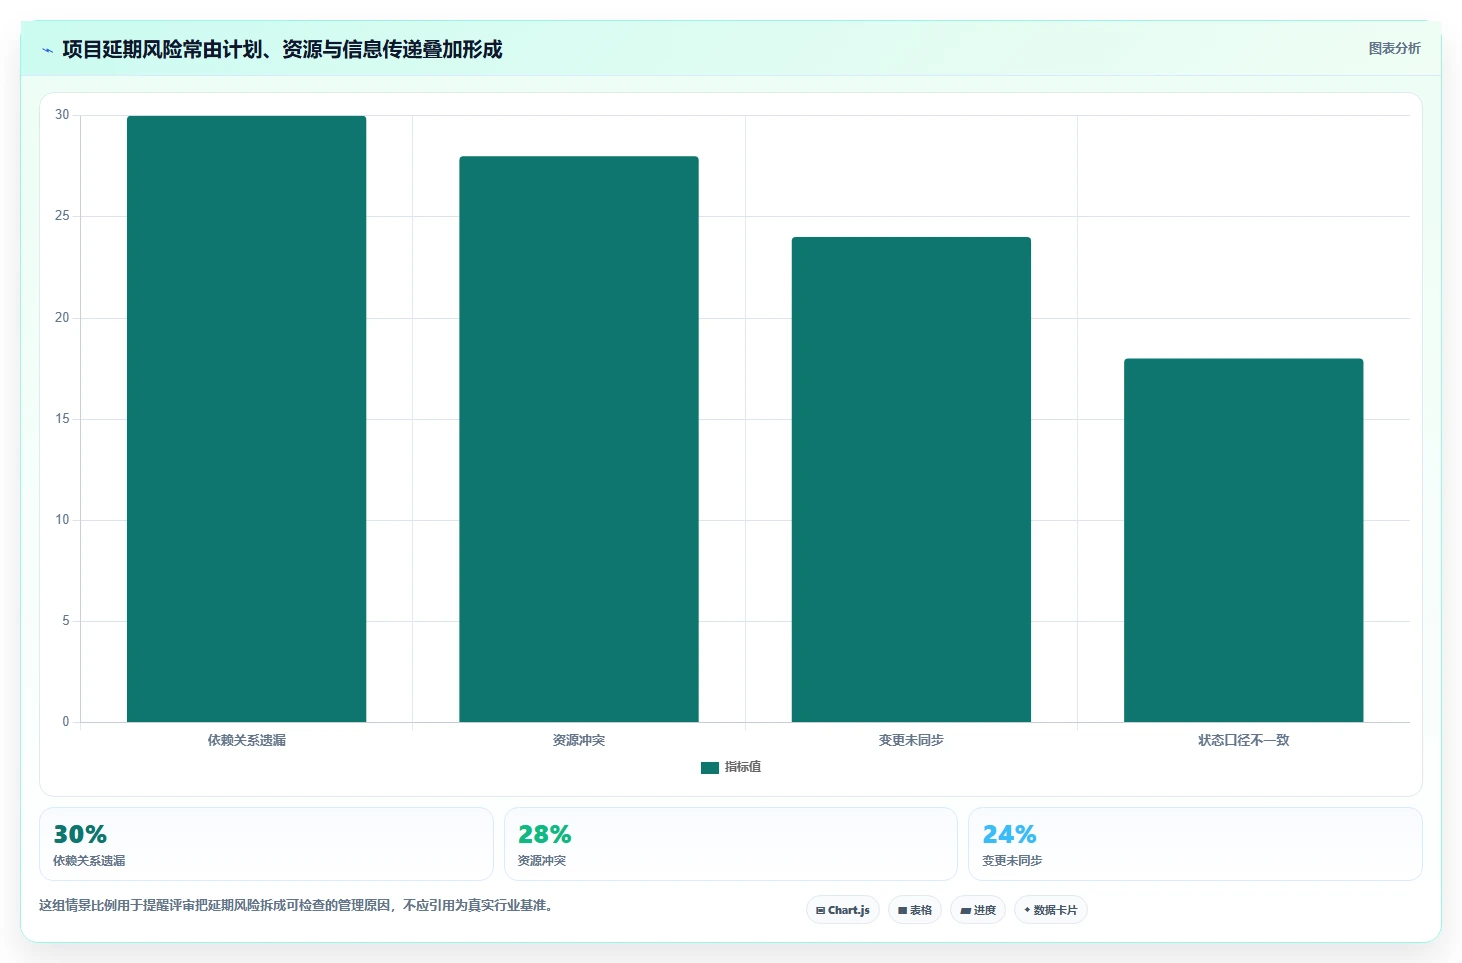Click the 进度 tag chip
This screenshot has width=1462, height=963.
tap(978, 910)
